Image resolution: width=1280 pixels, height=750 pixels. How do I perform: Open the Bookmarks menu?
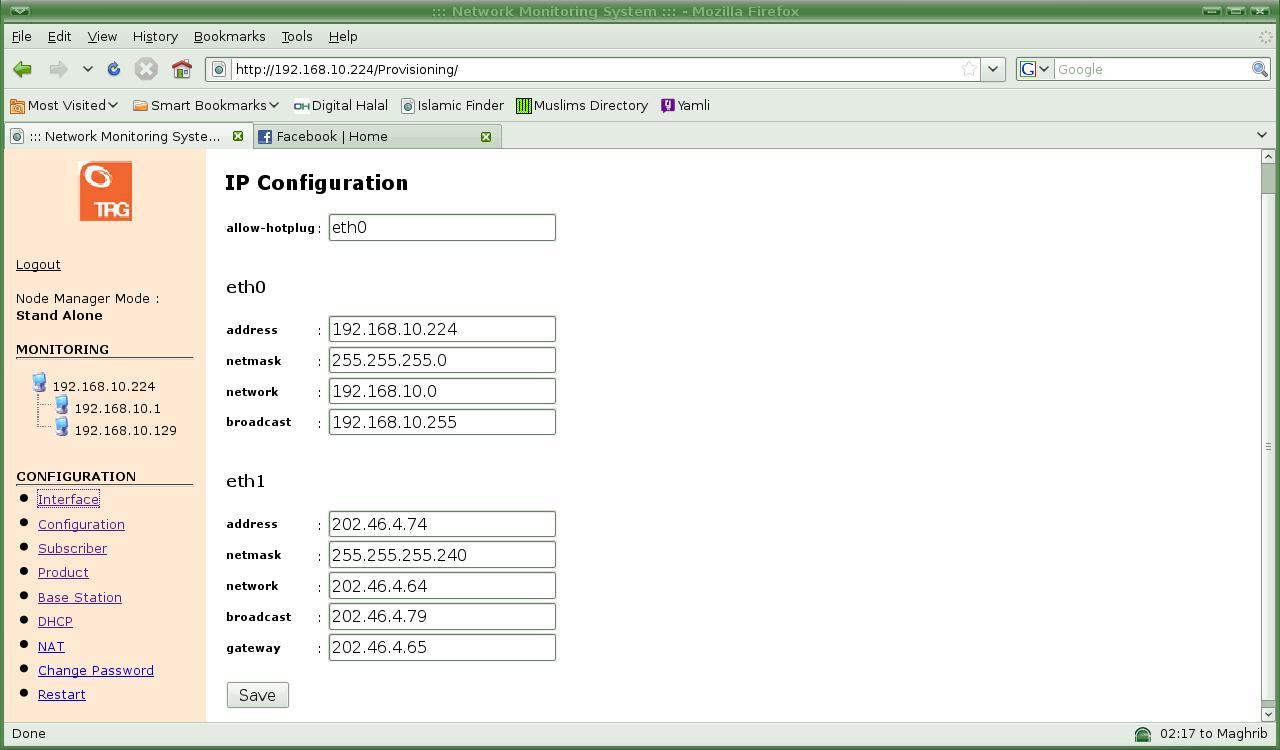click(229, 36)
